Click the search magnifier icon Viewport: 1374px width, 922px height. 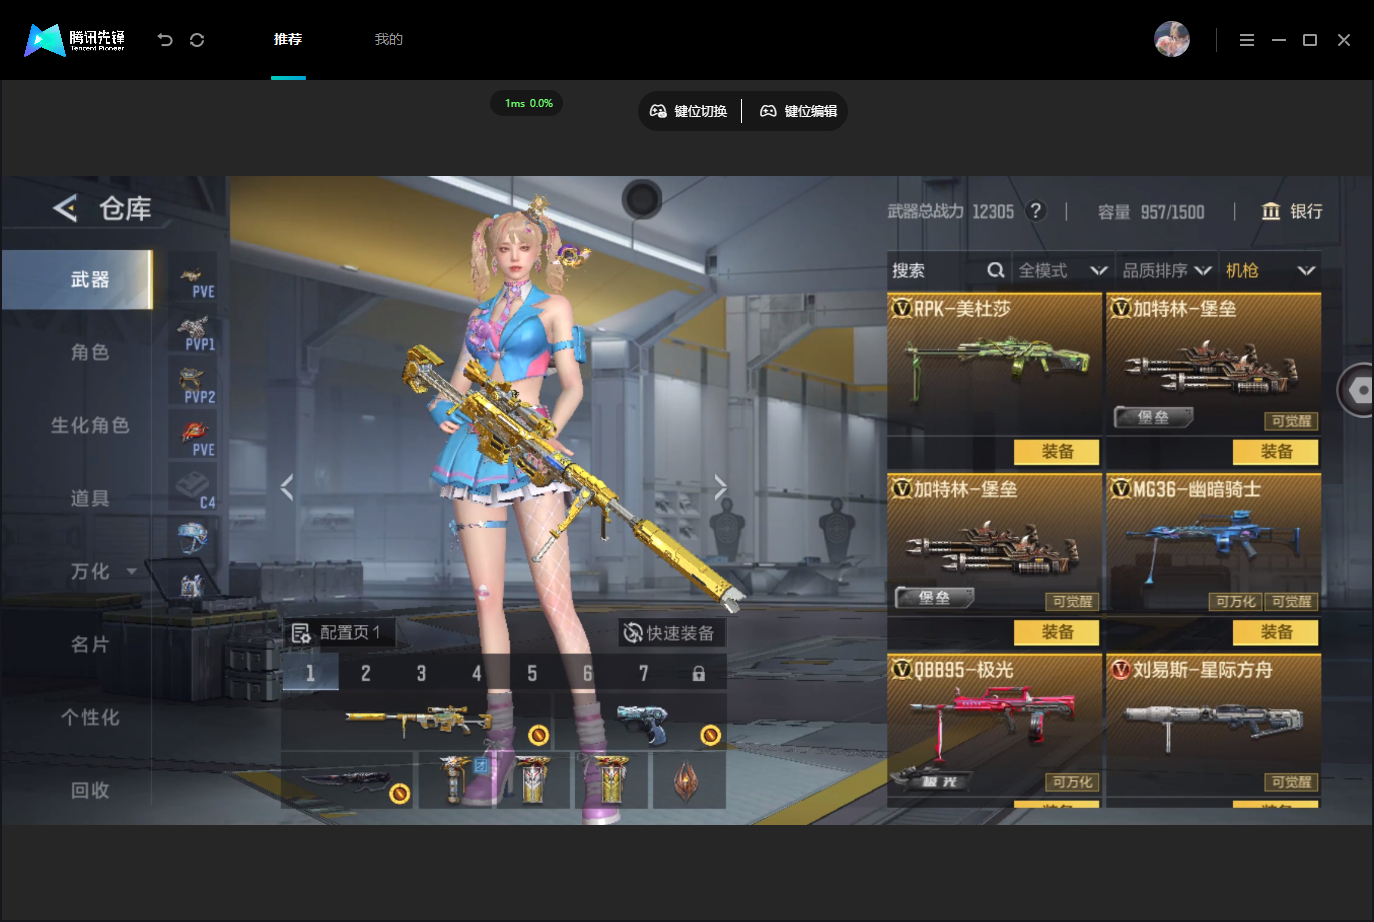click(995, 270)
